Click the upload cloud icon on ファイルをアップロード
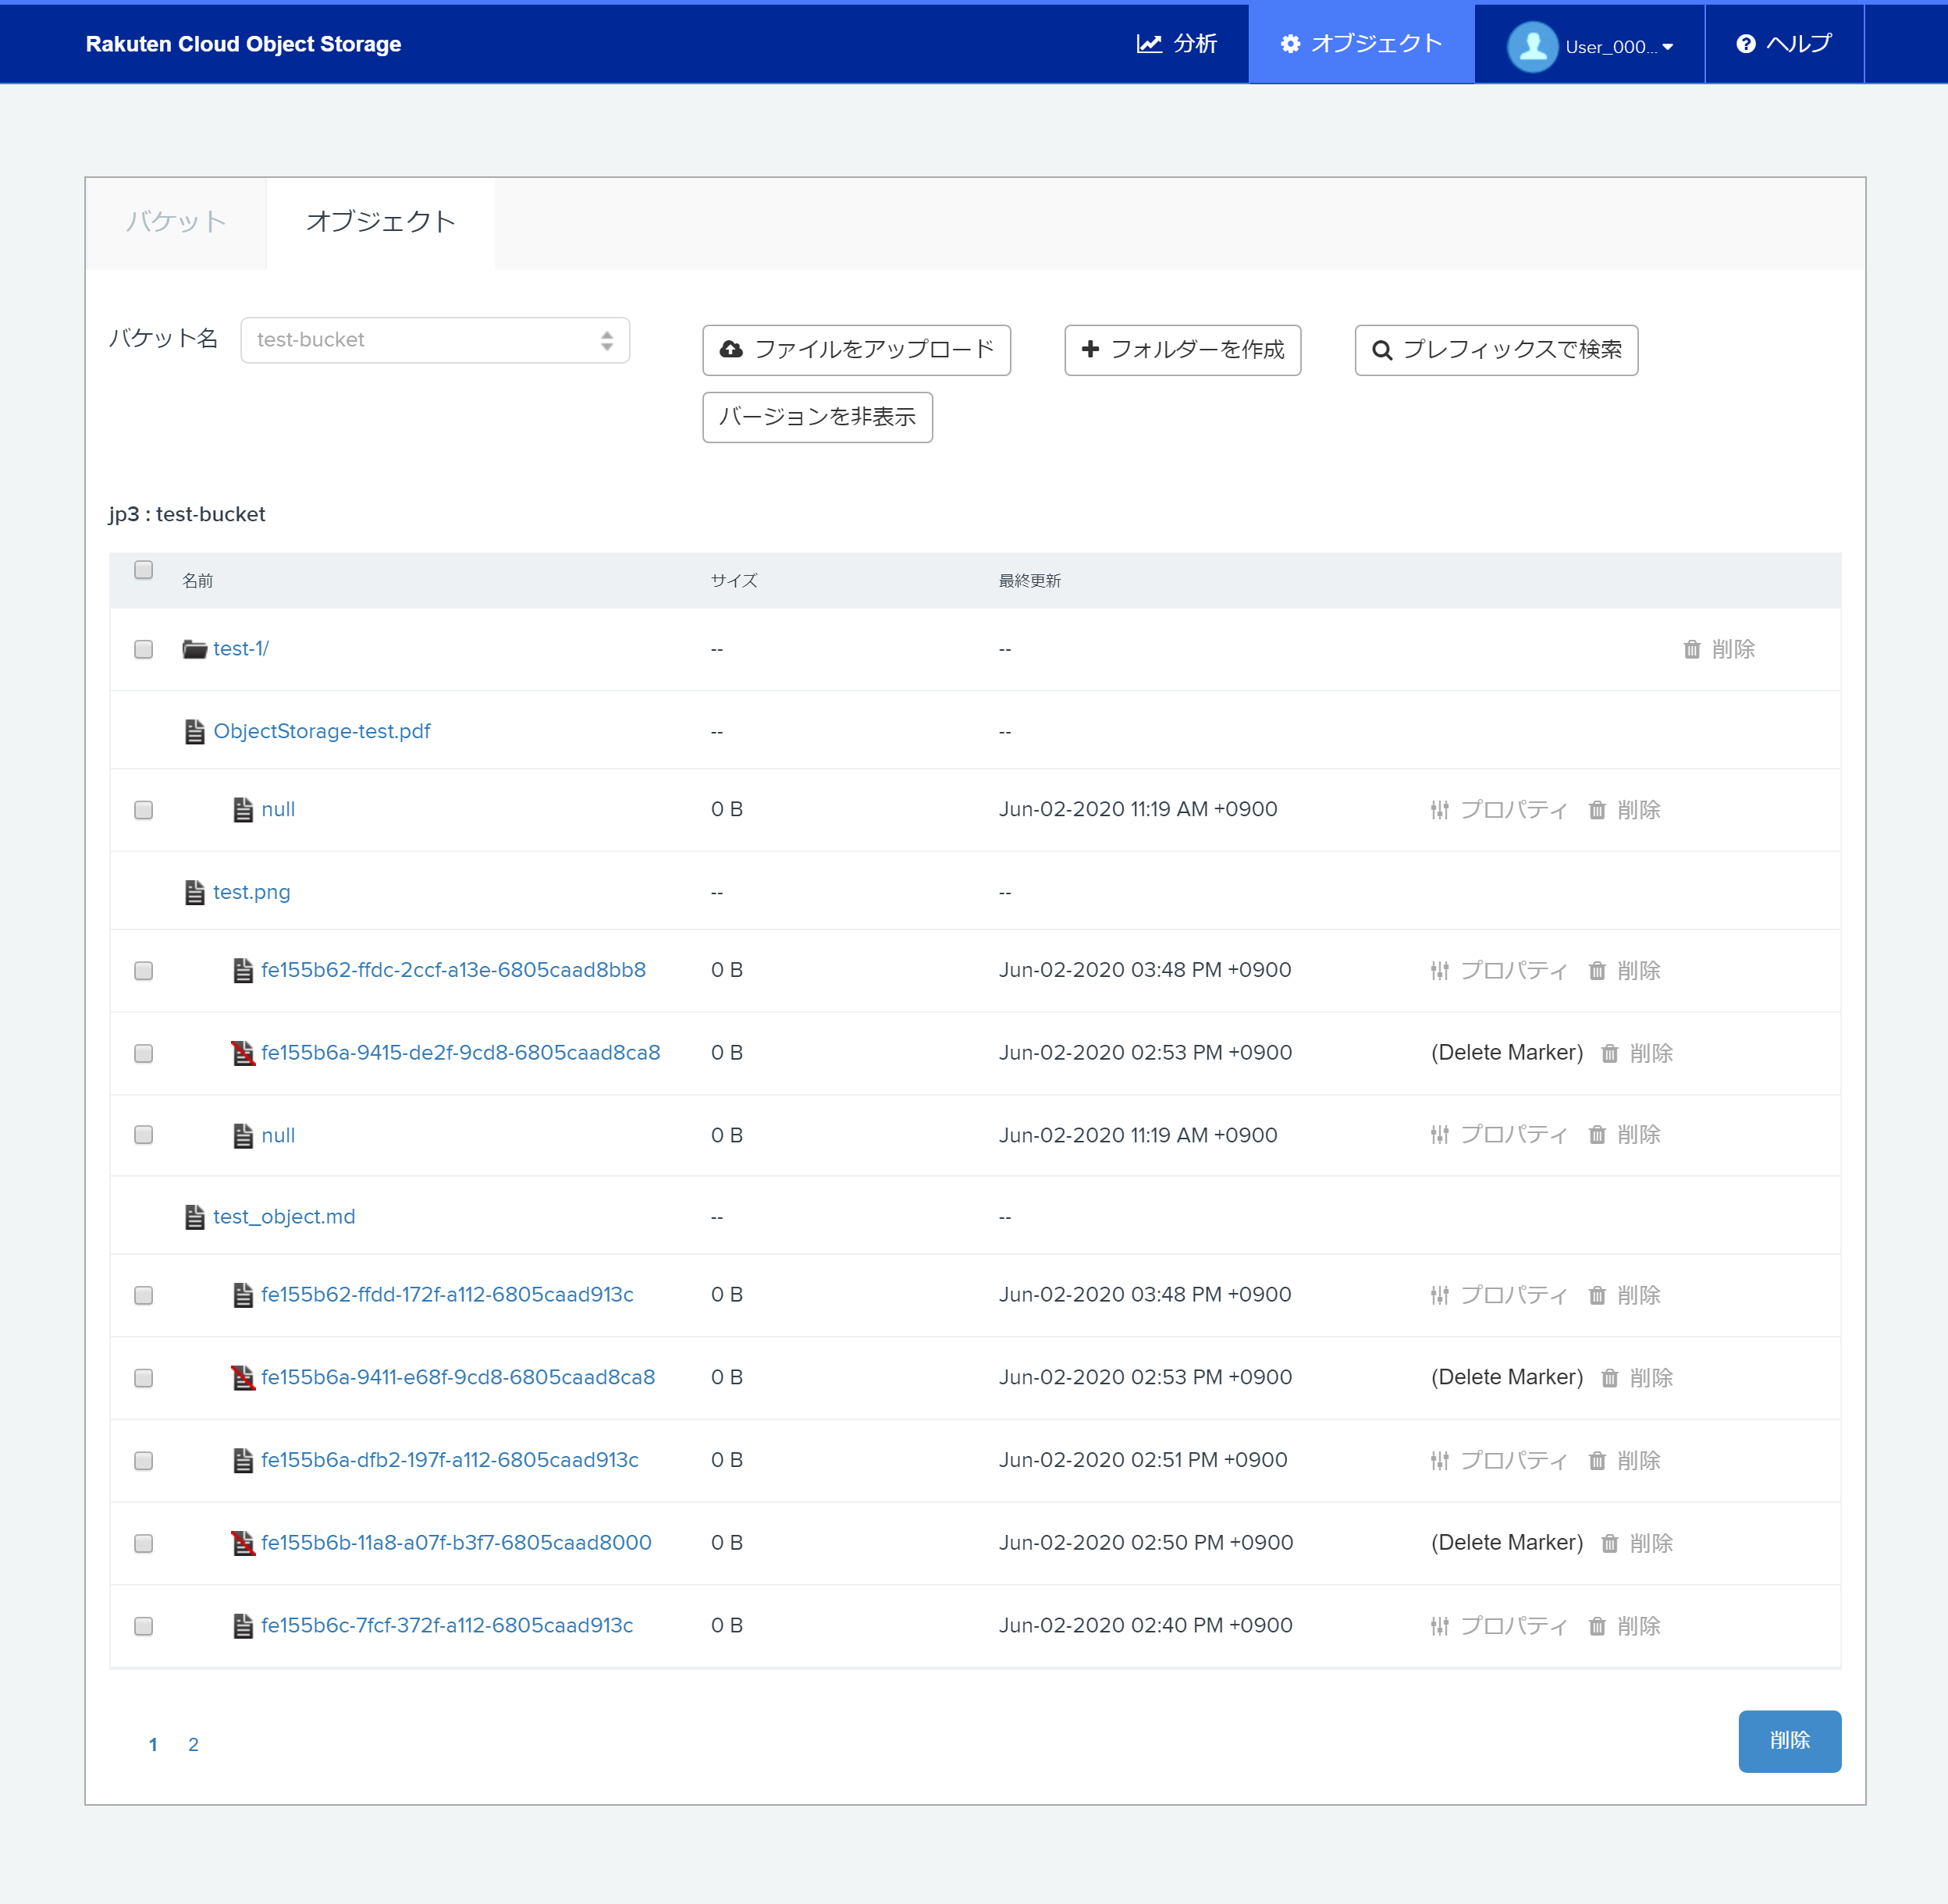The image size is (1948, 1904). pos(730,349)
